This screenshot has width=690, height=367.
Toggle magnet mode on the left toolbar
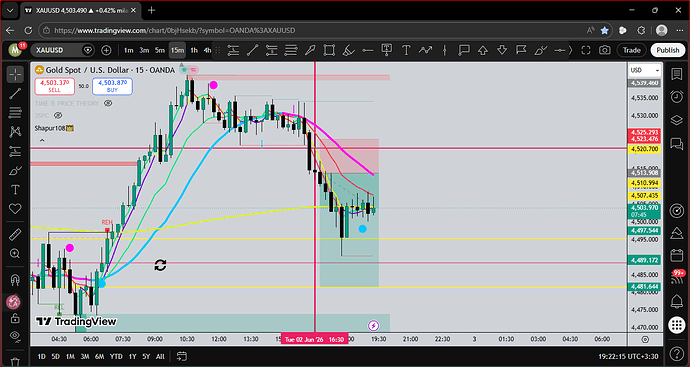point(15,279)
